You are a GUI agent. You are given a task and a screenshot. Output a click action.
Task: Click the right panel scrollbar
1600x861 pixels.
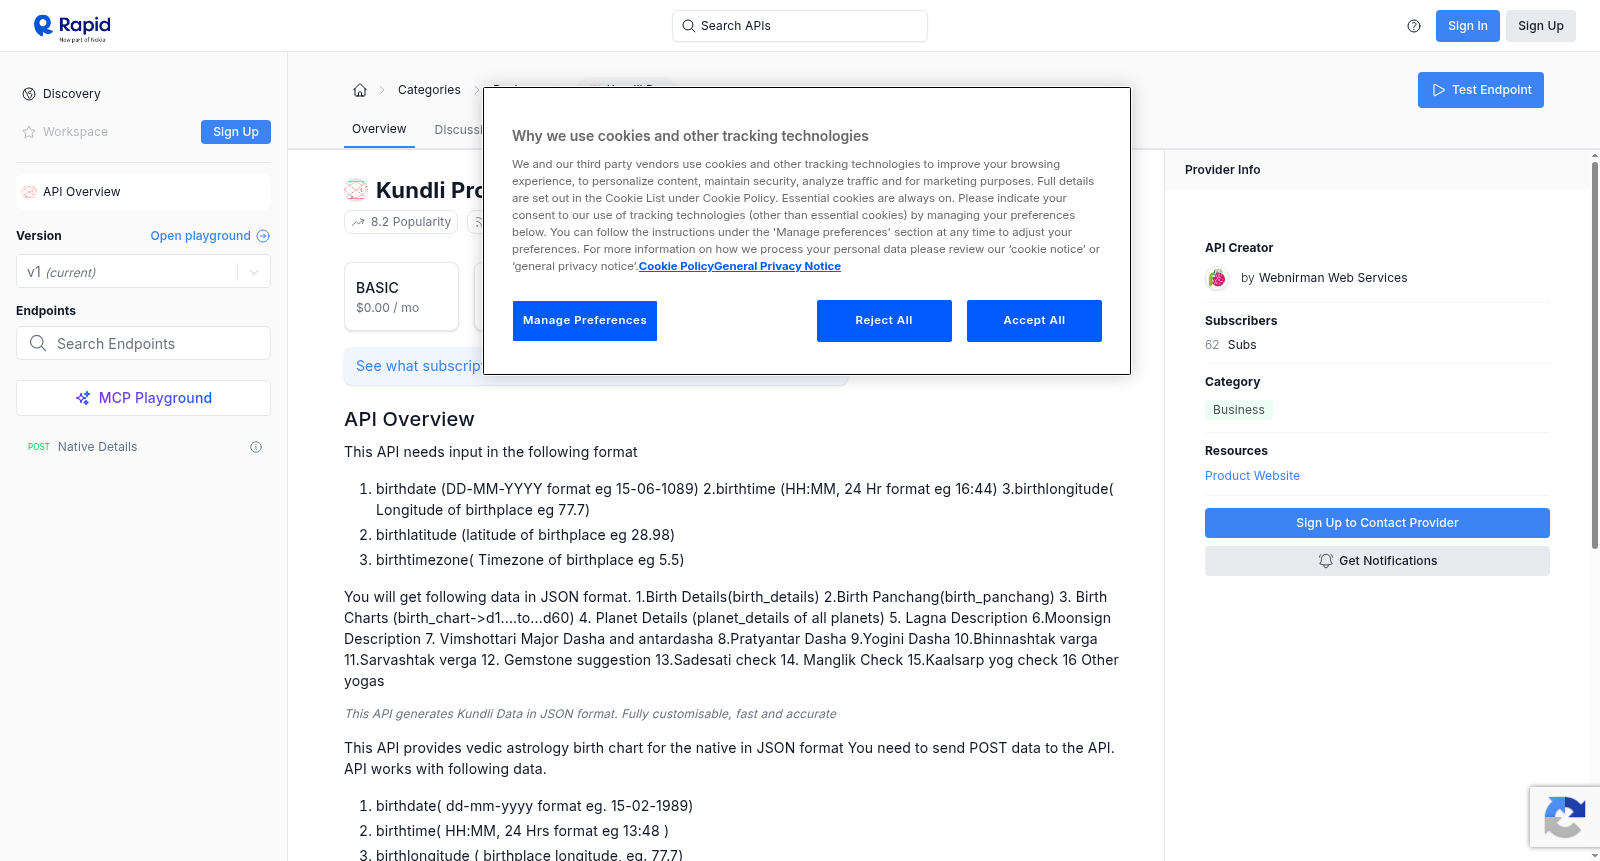pyautogui.click(x=1594, y=355)
